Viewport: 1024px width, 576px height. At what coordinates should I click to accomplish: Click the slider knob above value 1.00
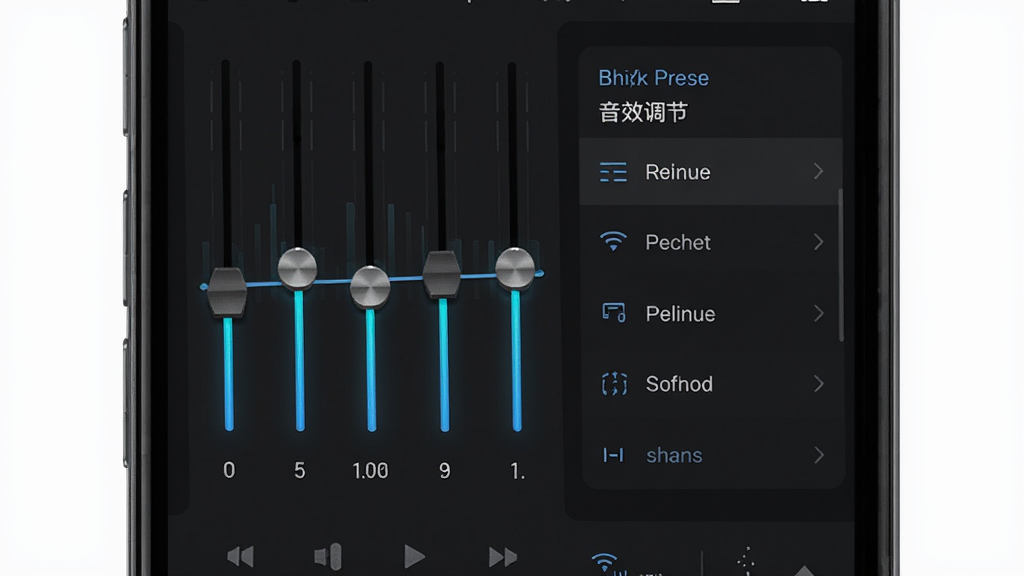[370, 287]
